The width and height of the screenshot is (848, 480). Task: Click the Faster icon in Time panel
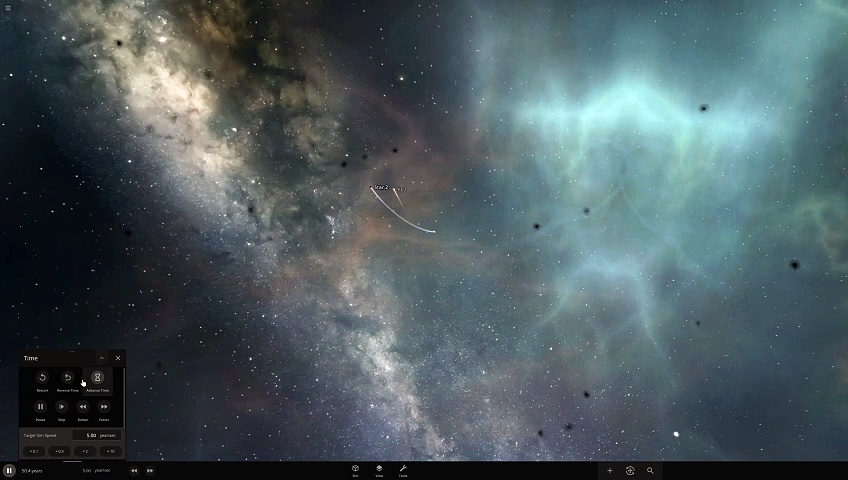point(104,407)
